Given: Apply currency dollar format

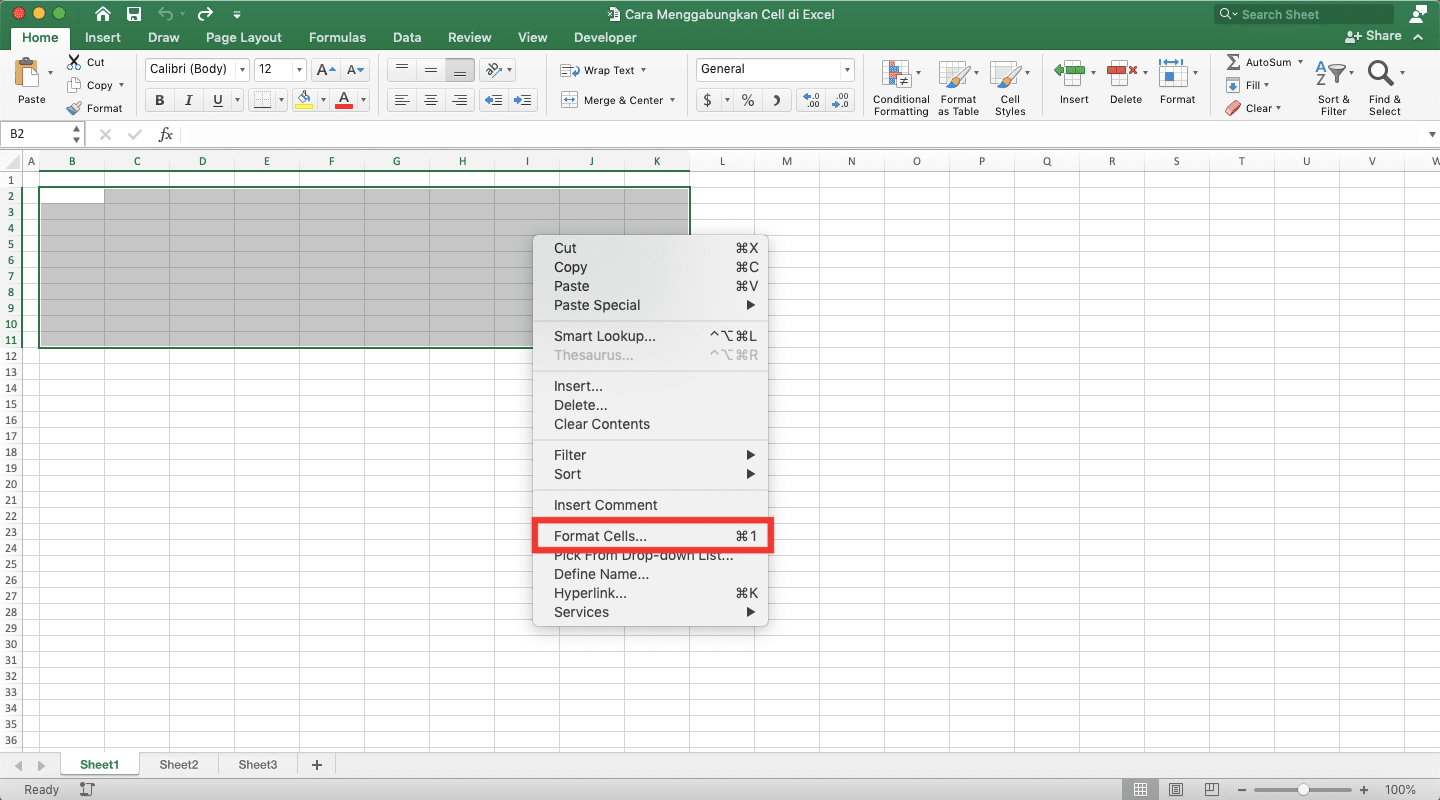Looking at the screenshot, I should 708,100.
